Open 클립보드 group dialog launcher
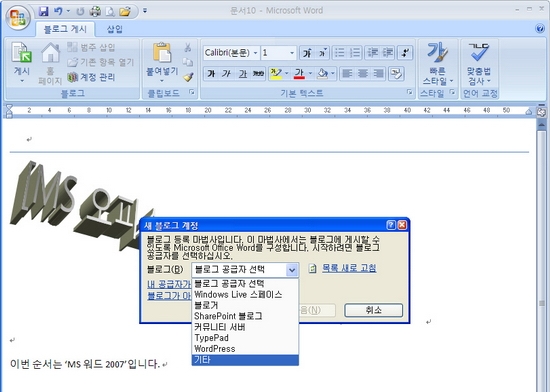This screenshot has width=550, height=392. click(192, 92)
